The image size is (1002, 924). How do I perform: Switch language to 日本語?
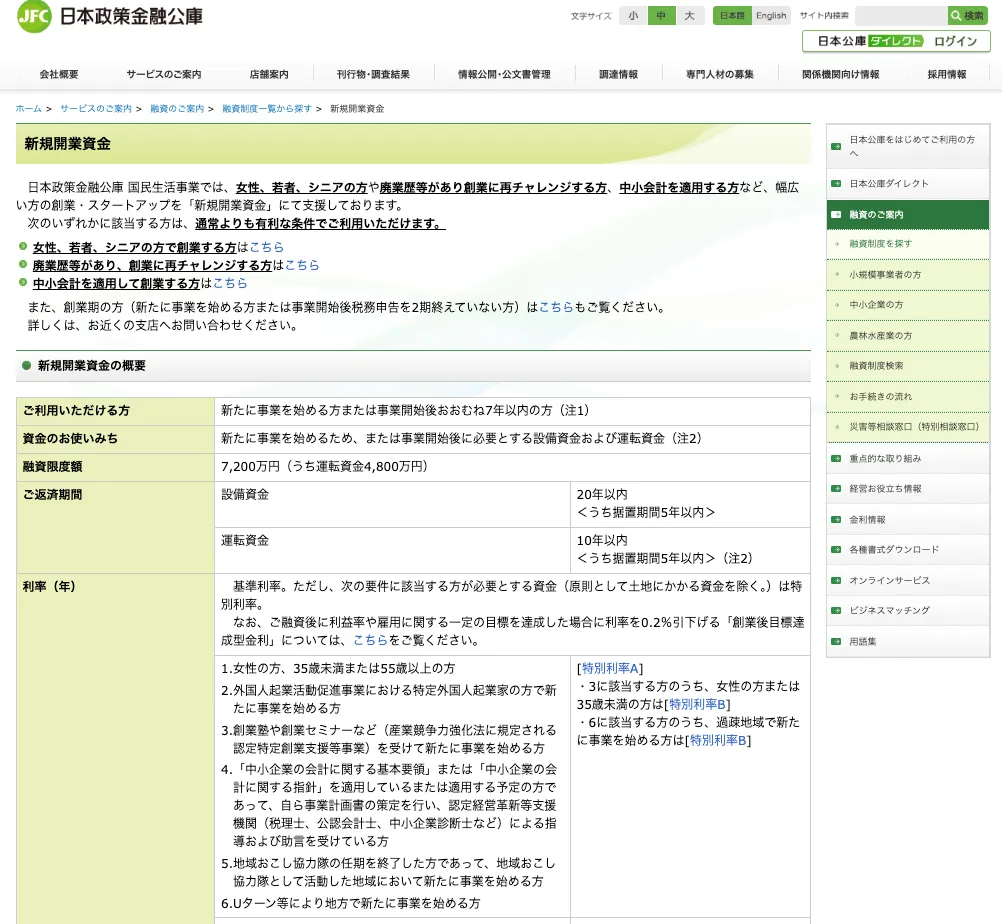(x=732, y=16)
